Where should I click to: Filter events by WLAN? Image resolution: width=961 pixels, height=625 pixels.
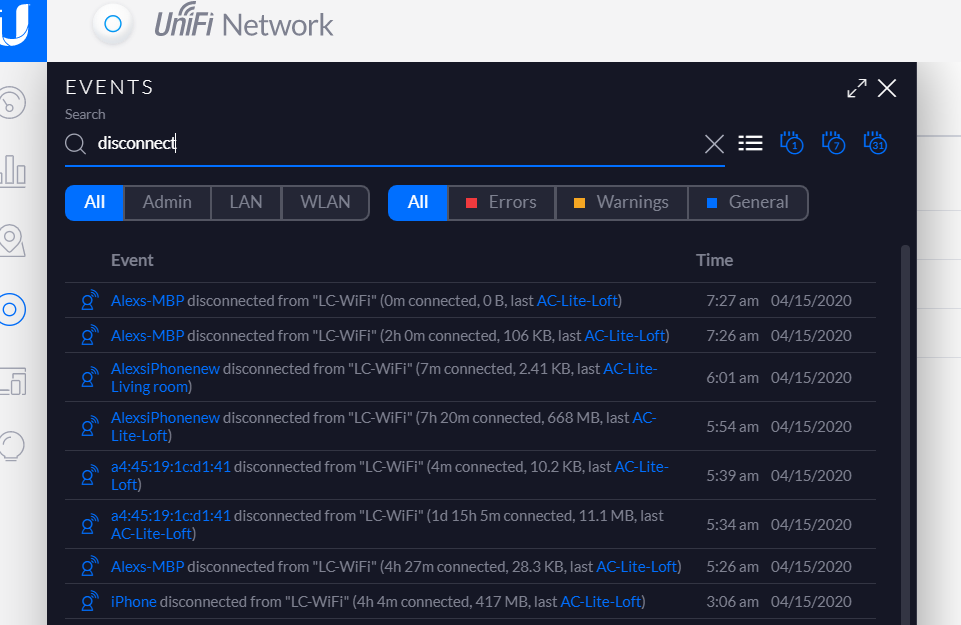[326, 202]
